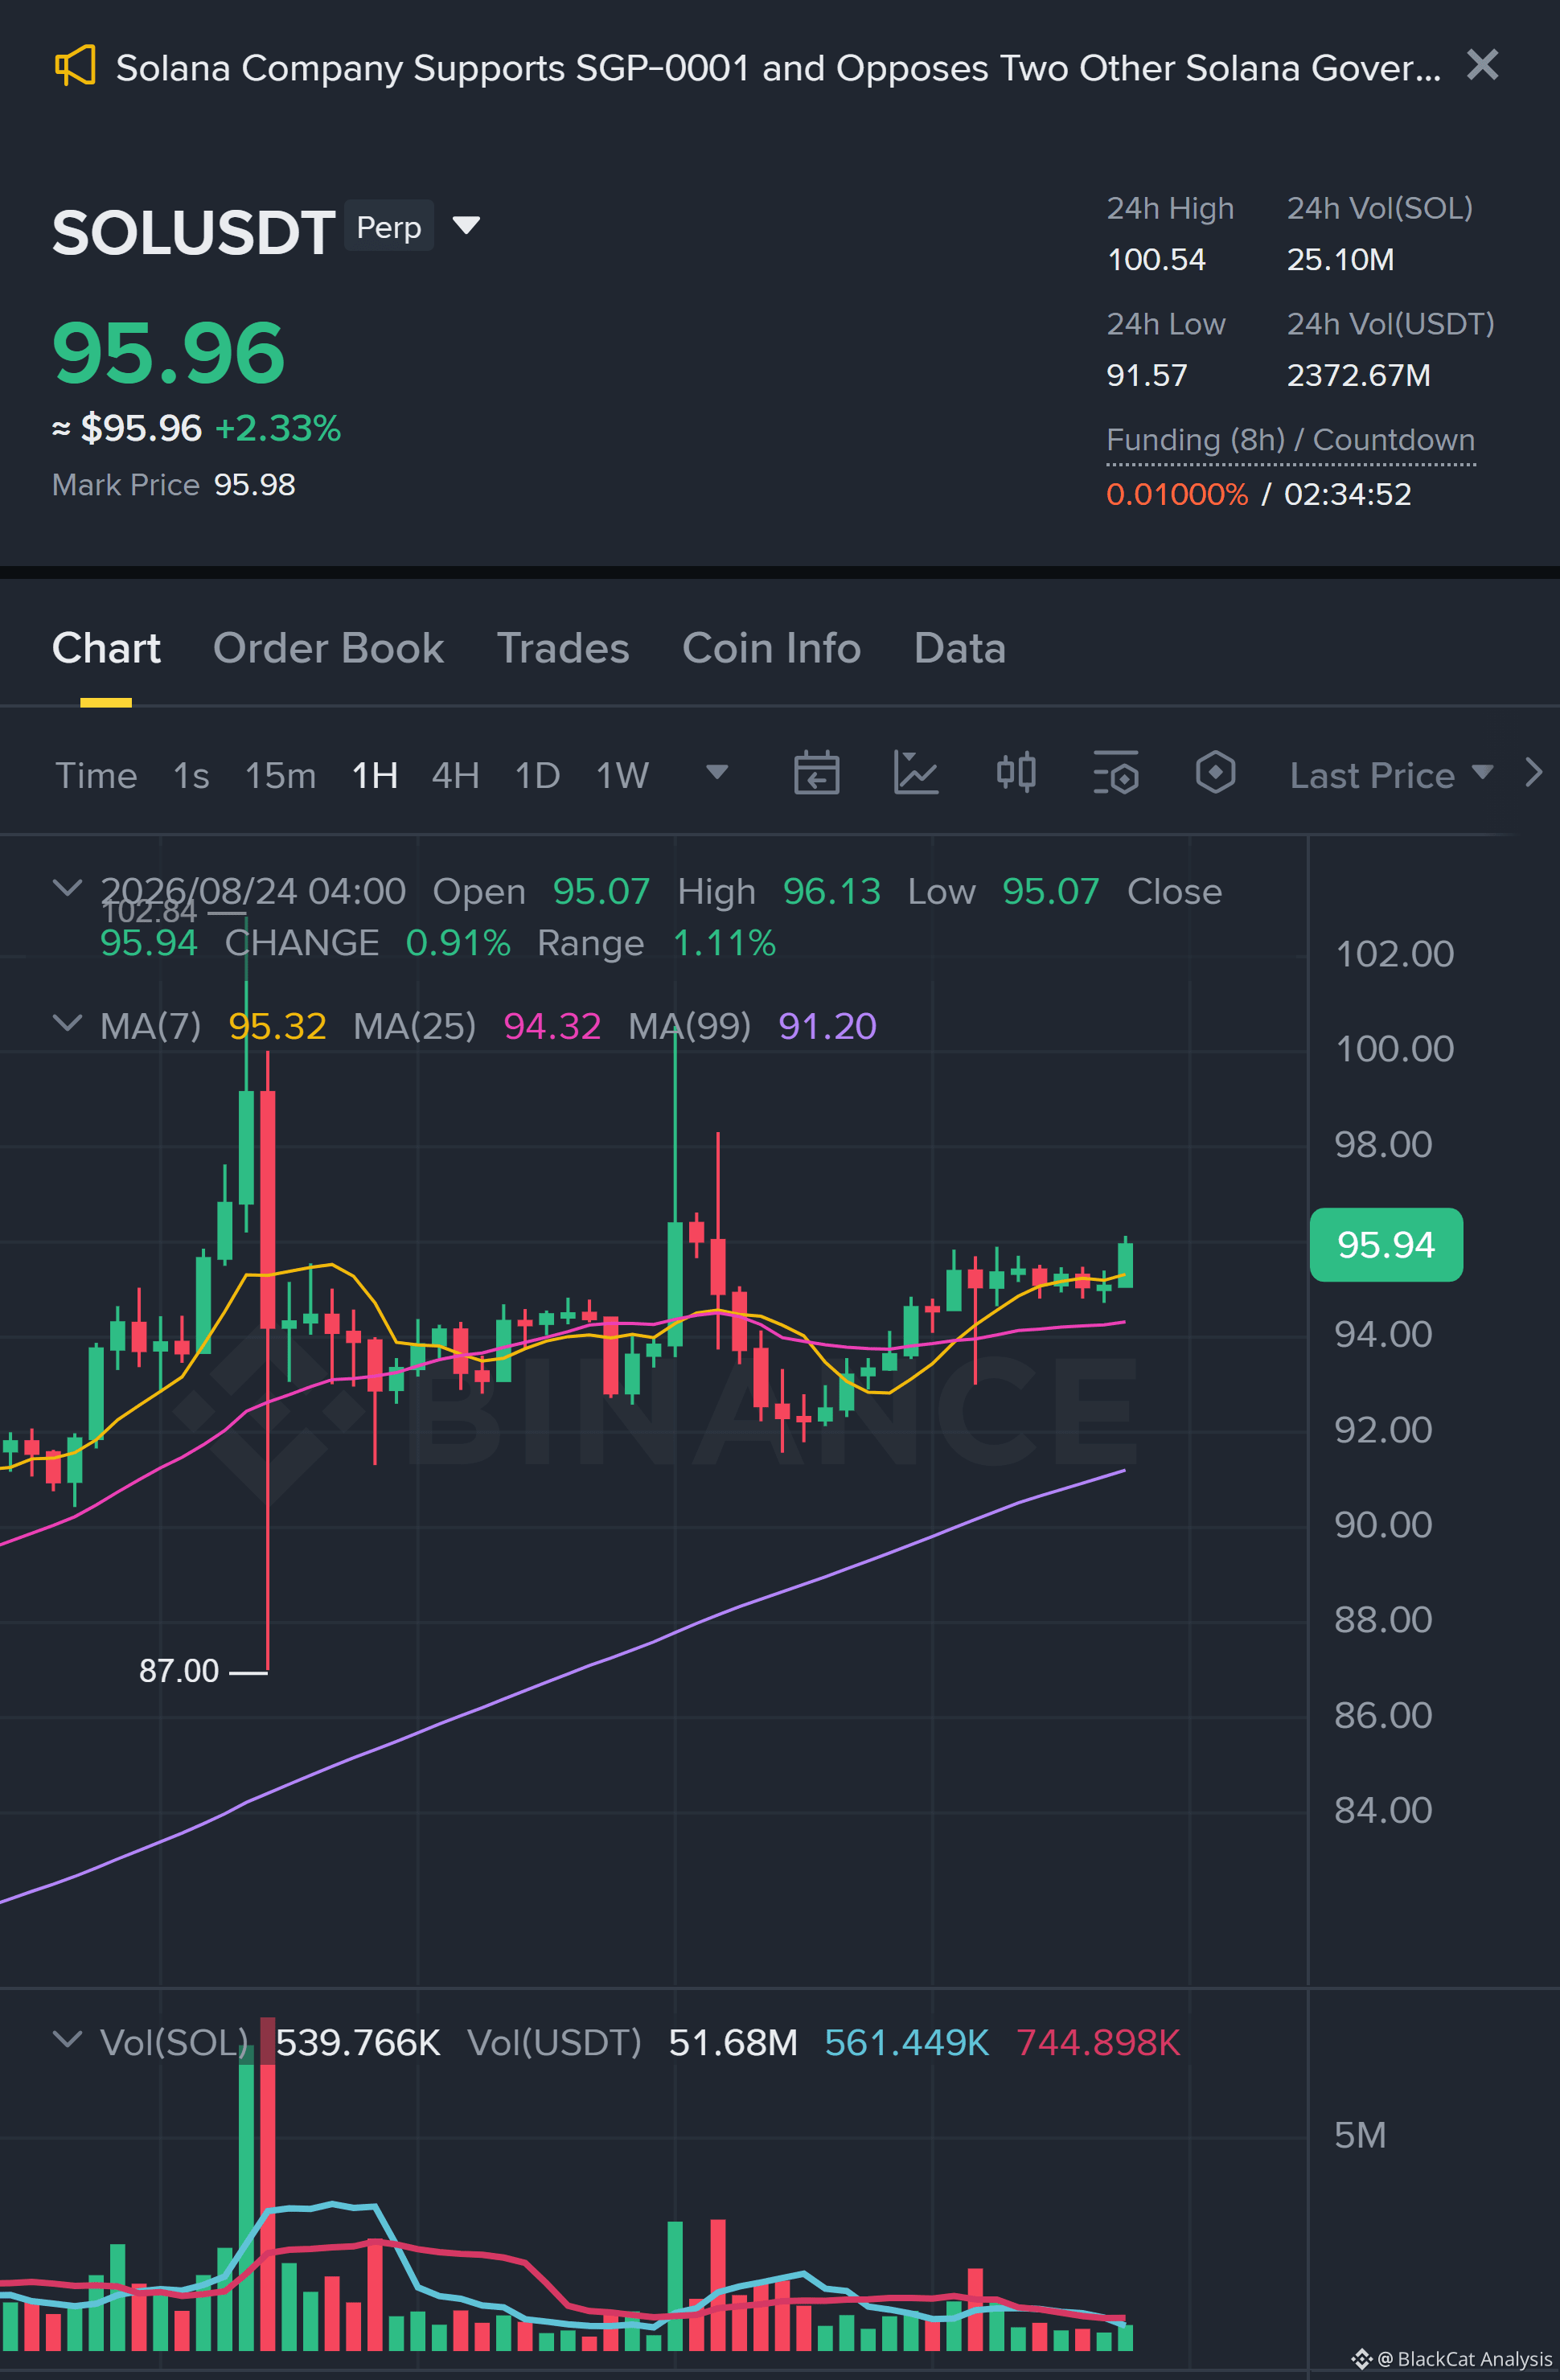Click Funding (8h) / Countdown label
1560x2380 pixels.
(x=1290, y=440)
